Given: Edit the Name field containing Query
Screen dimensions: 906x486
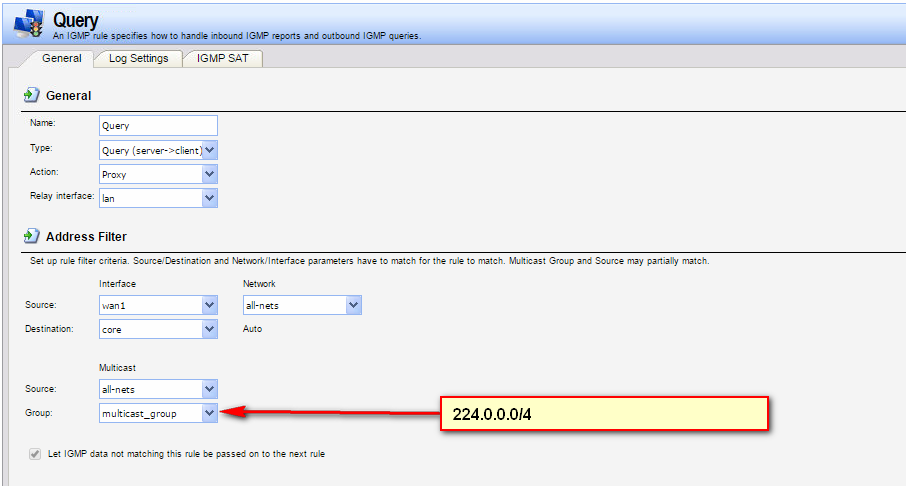Looking at the screenshot, I should (x=158, y=125).
